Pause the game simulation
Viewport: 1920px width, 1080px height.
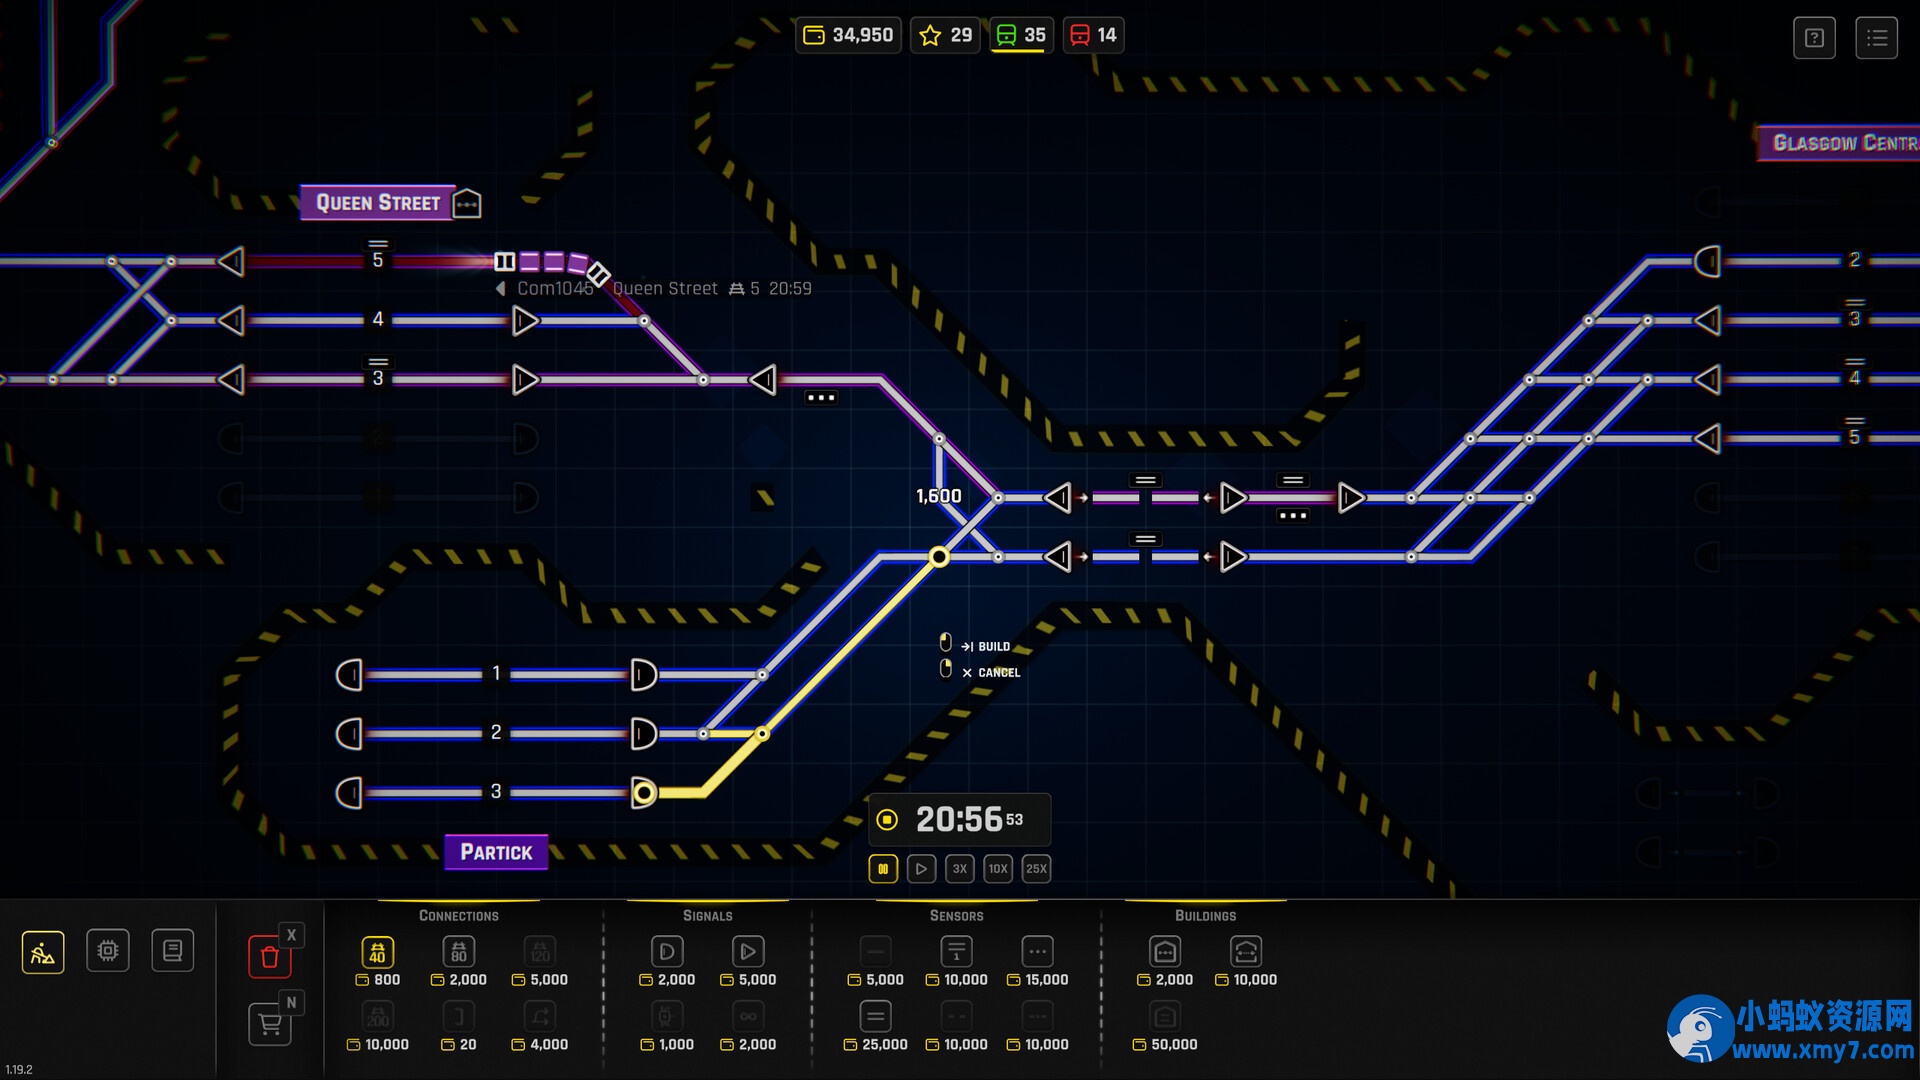pyautogui.click(x=883, y=869)
